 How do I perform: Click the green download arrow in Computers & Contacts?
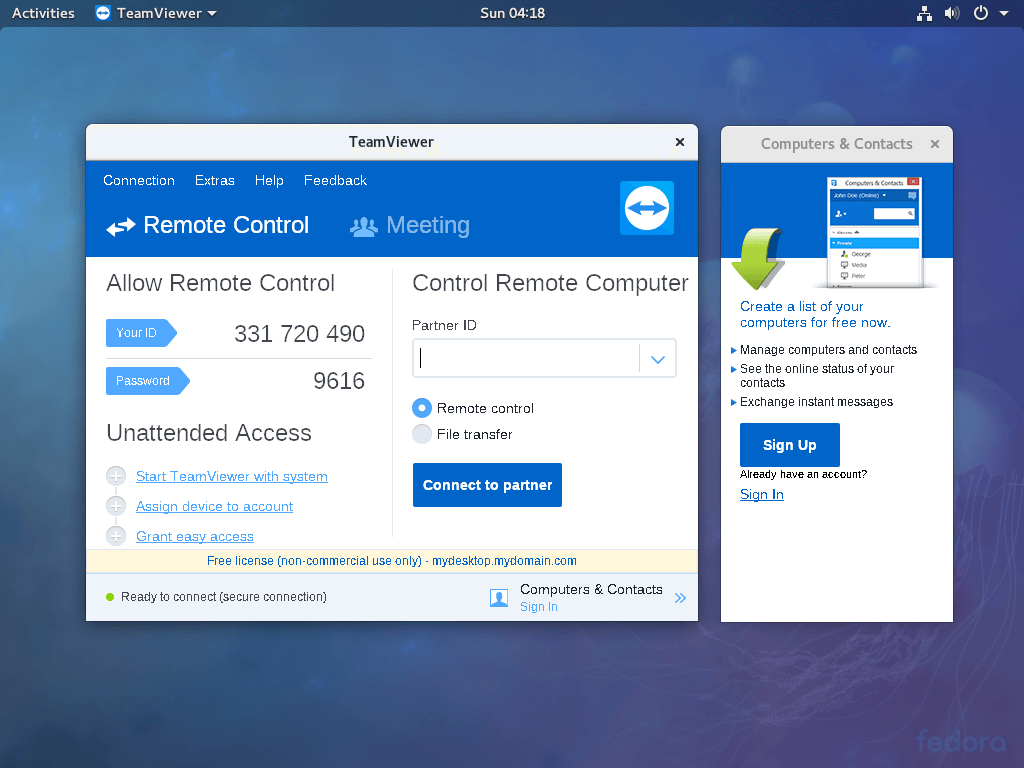point(758,259)
